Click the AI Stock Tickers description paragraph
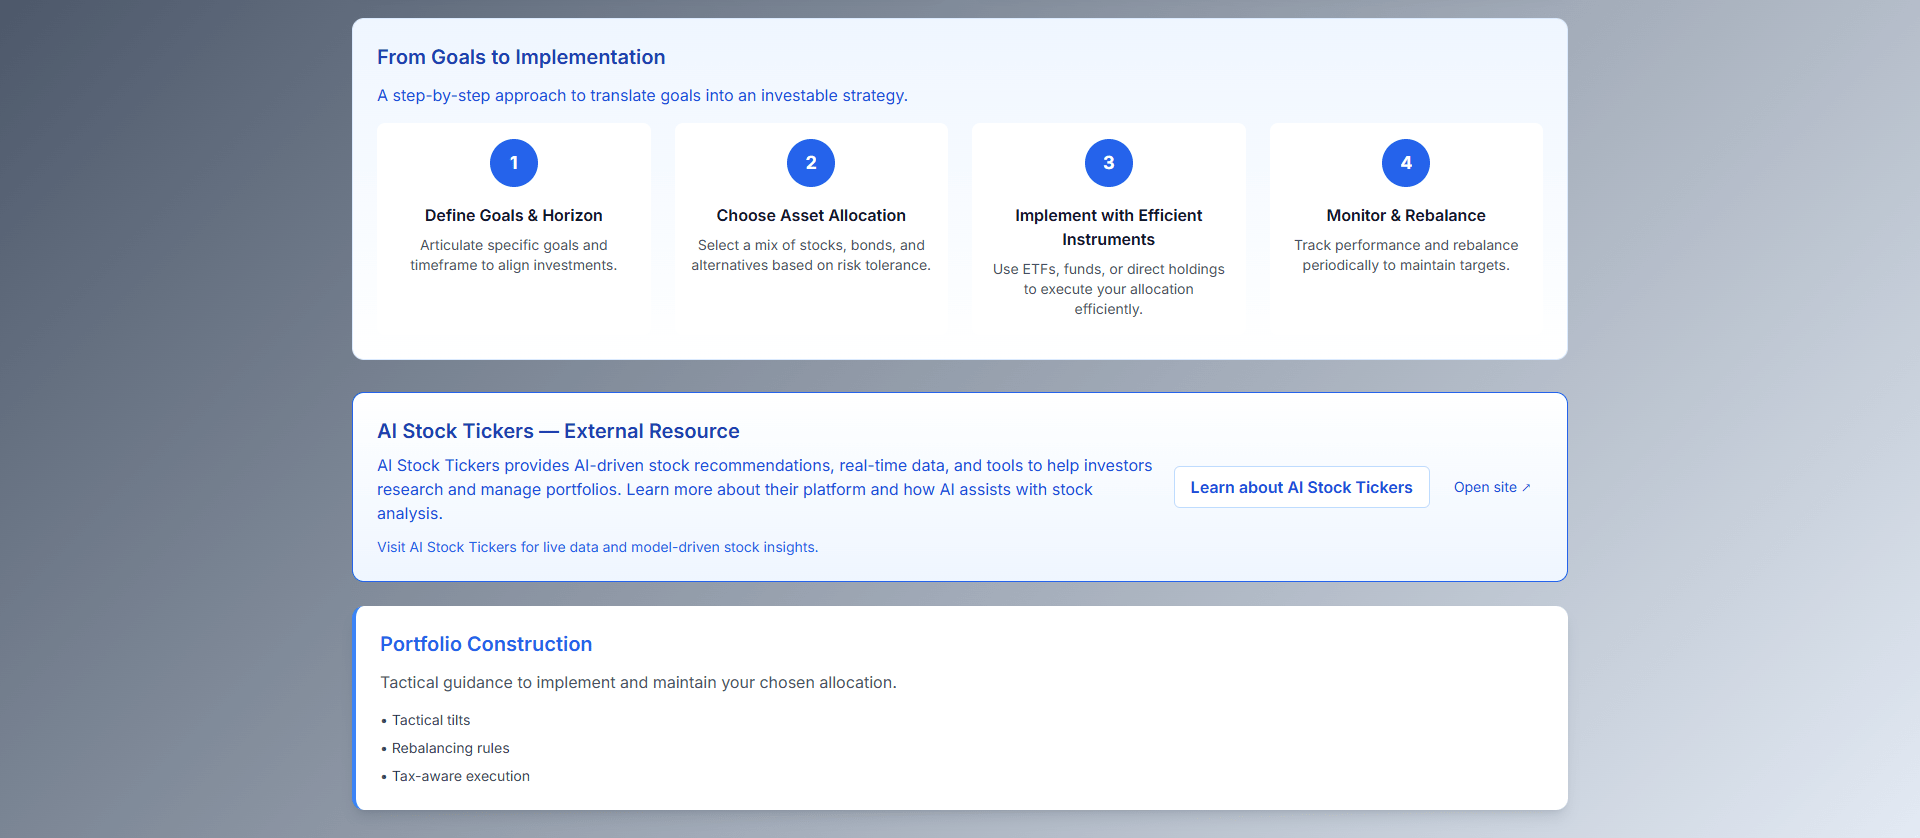1920x838 pixels. (x=764, y=489)
